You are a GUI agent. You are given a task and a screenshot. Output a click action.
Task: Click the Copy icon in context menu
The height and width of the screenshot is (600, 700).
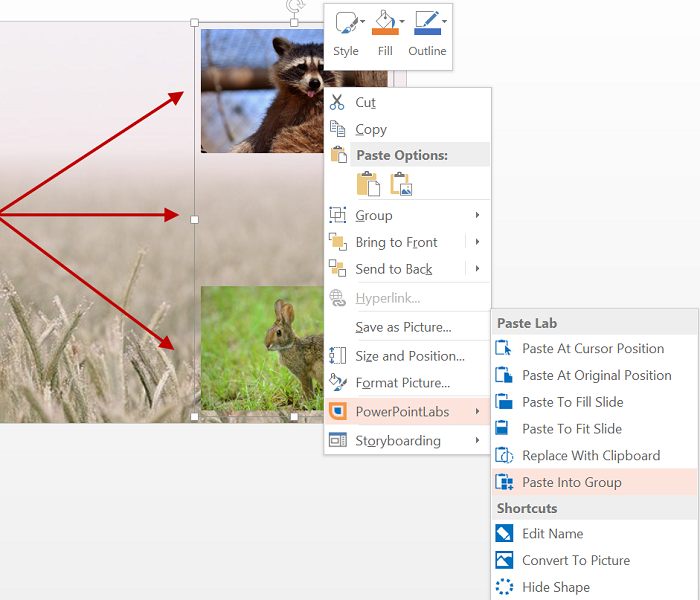point(337,129)
